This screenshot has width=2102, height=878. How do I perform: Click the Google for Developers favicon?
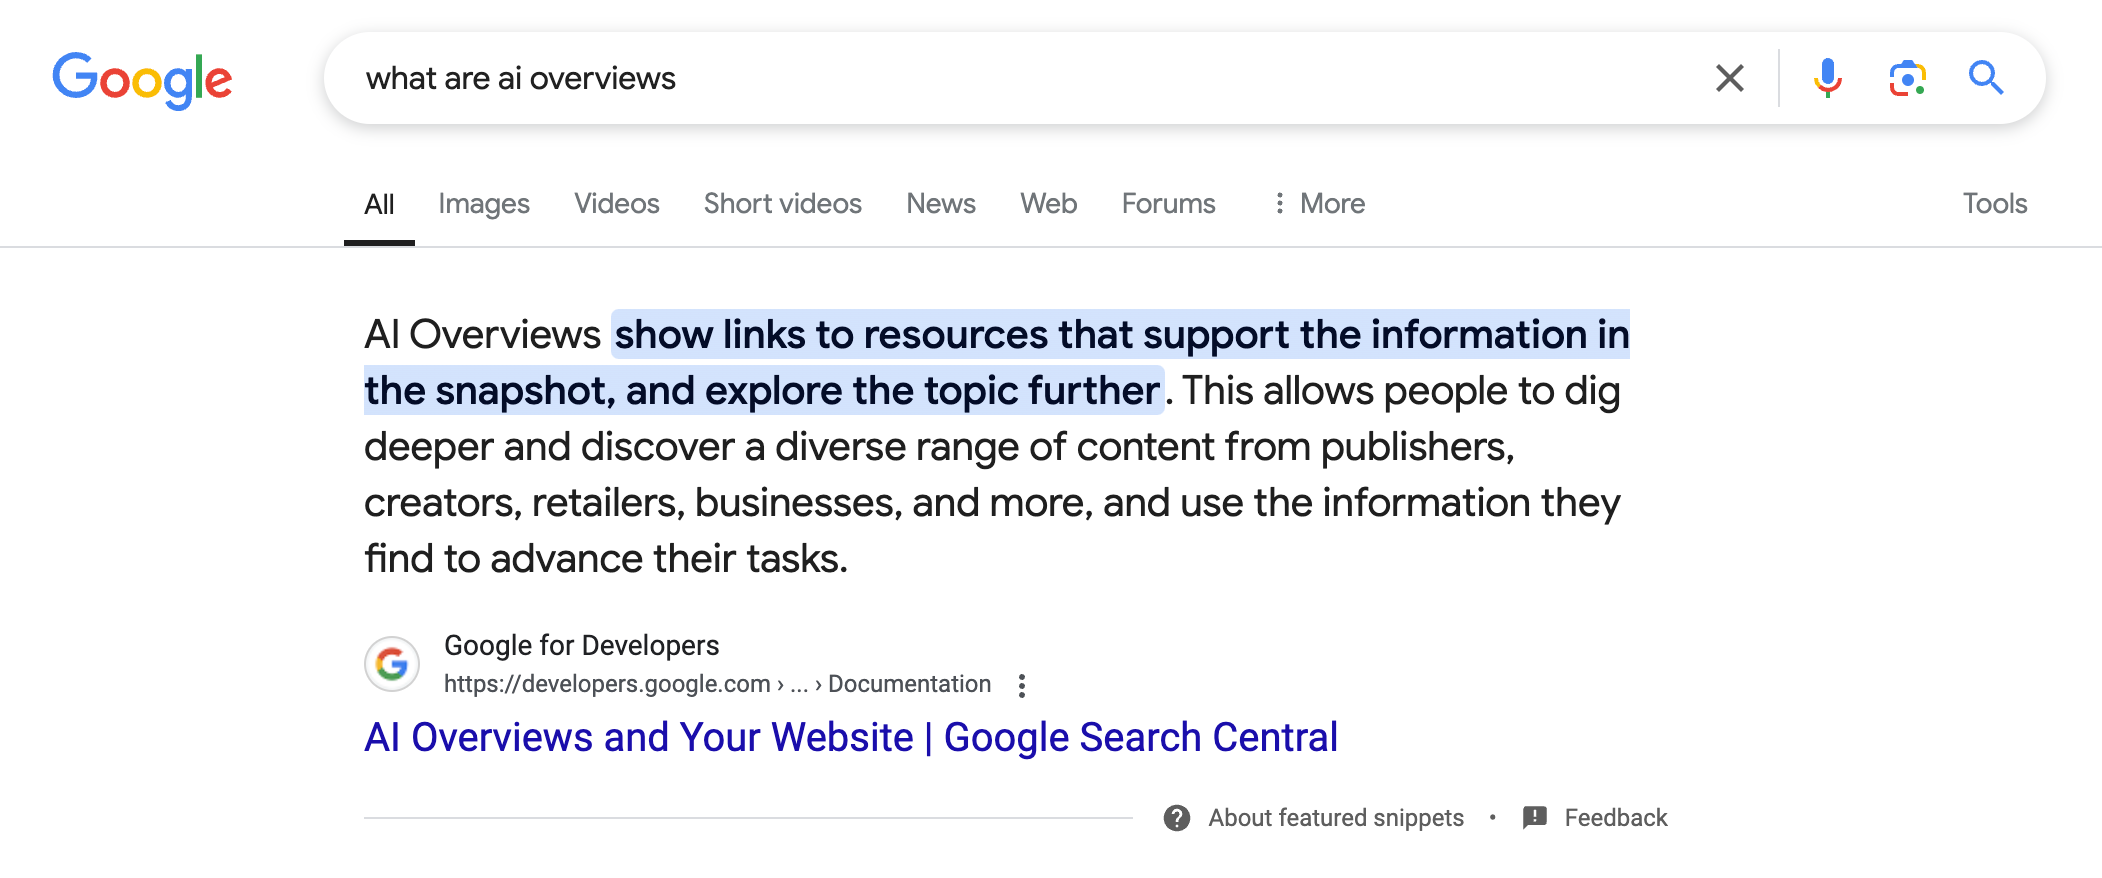pos(392,664)
